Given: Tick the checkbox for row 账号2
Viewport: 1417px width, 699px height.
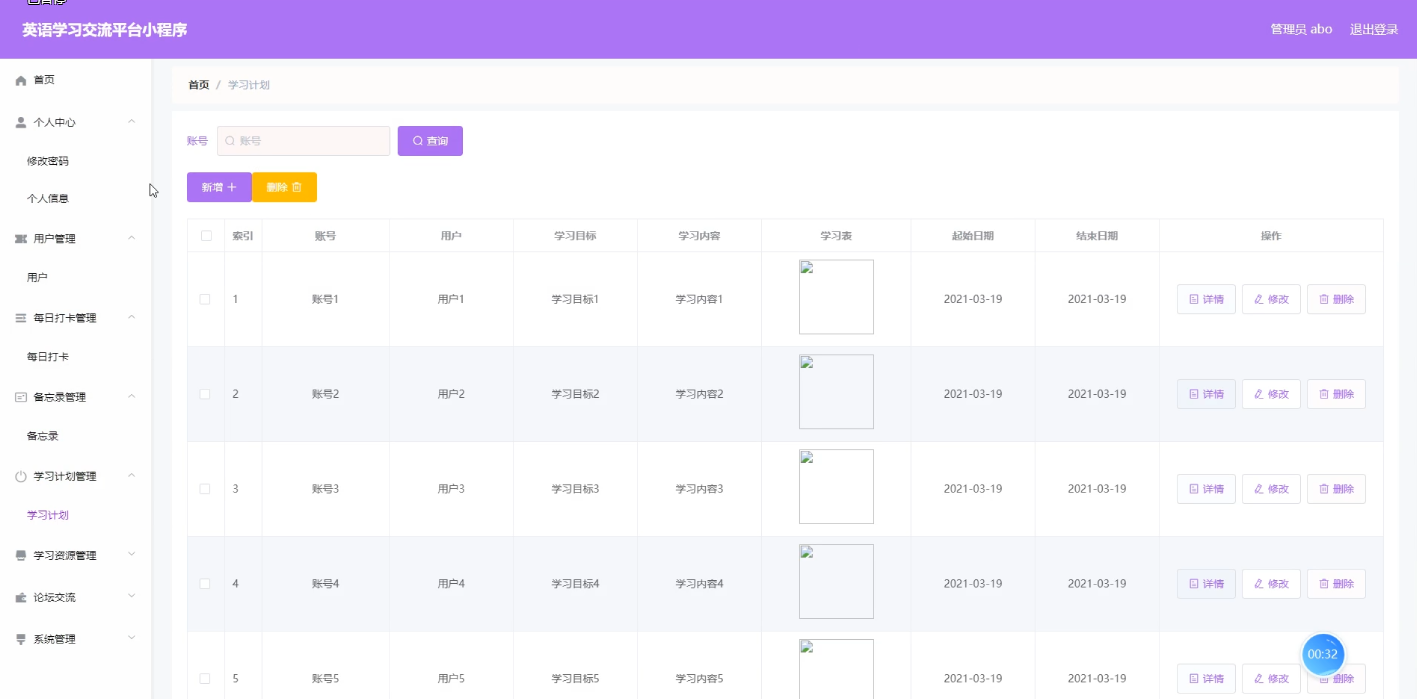Looking at the screenshot, I should click(205, 394).
